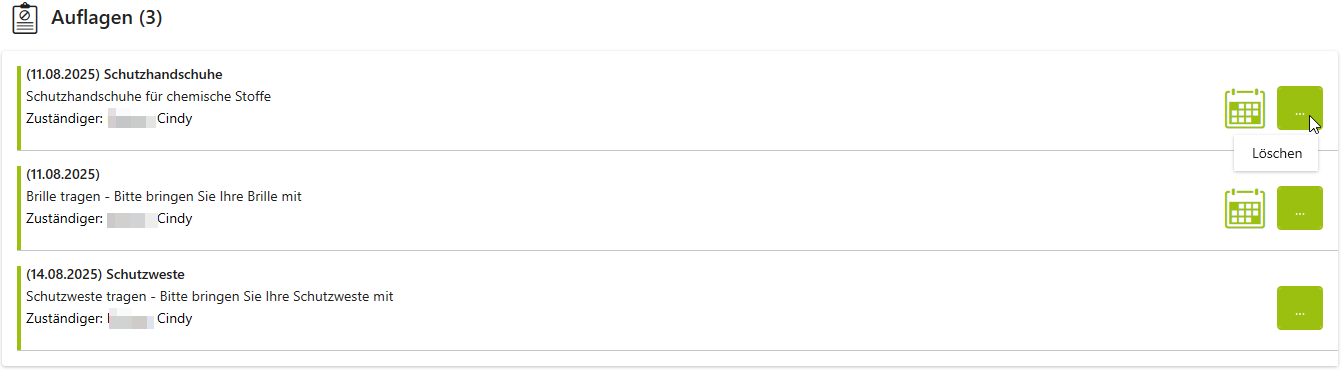The height and width of the screenshot is (371, 1343).
Task: Open the more-options button for Schutzweste
Action: click(x=1300, y=308)
